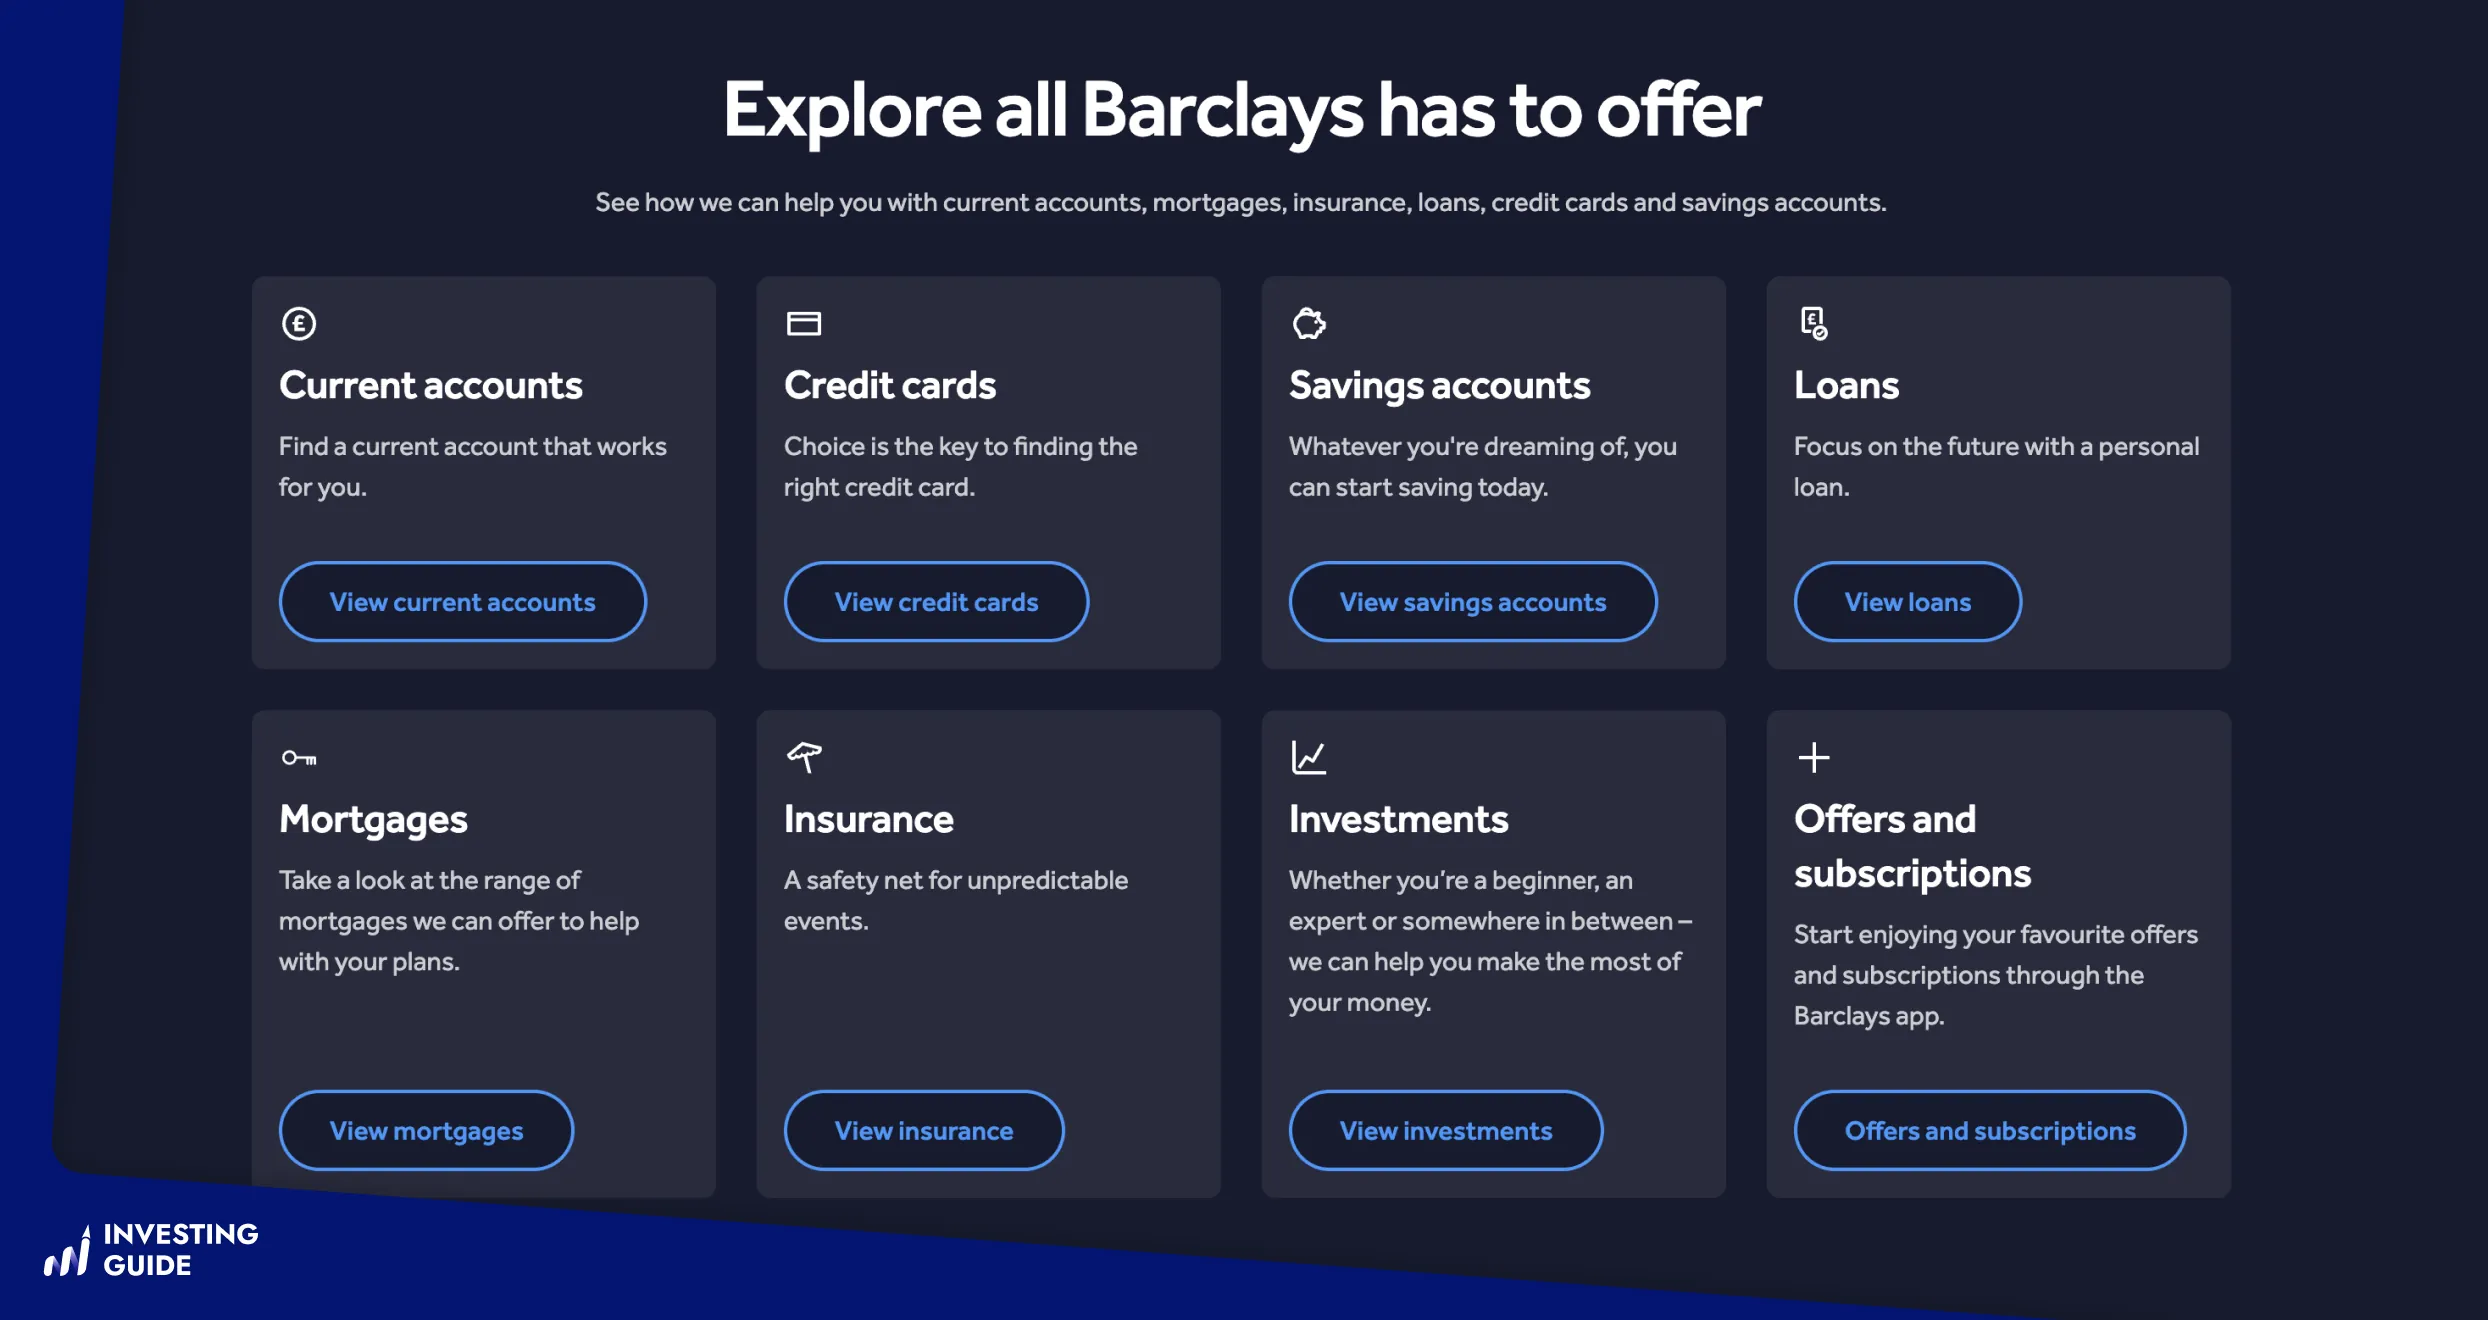Image resolution: width=2488 pixels, height=1320 pixels.
Task: Click the Offers and subscriptions button
Action: pyautogui.click(x=1989, y=1130)
